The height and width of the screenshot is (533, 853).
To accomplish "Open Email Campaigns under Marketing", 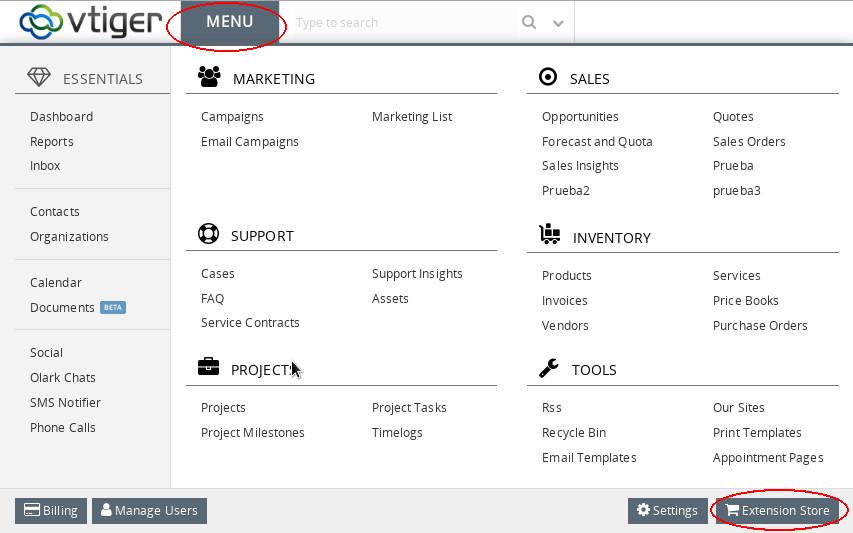I will 249,142.
